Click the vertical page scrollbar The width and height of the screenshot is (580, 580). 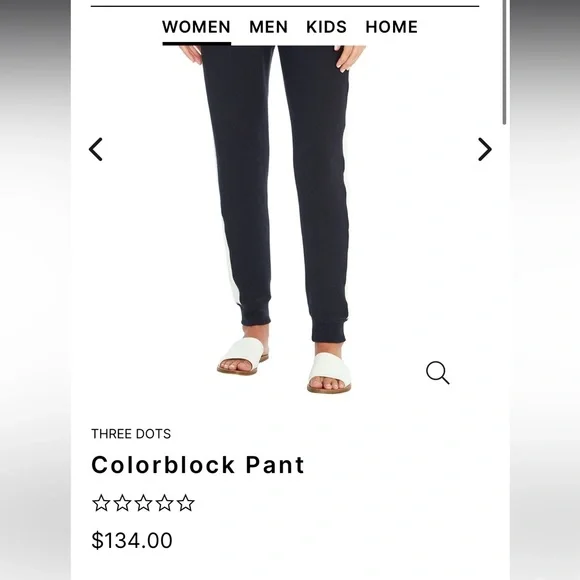tap(504, 62)
